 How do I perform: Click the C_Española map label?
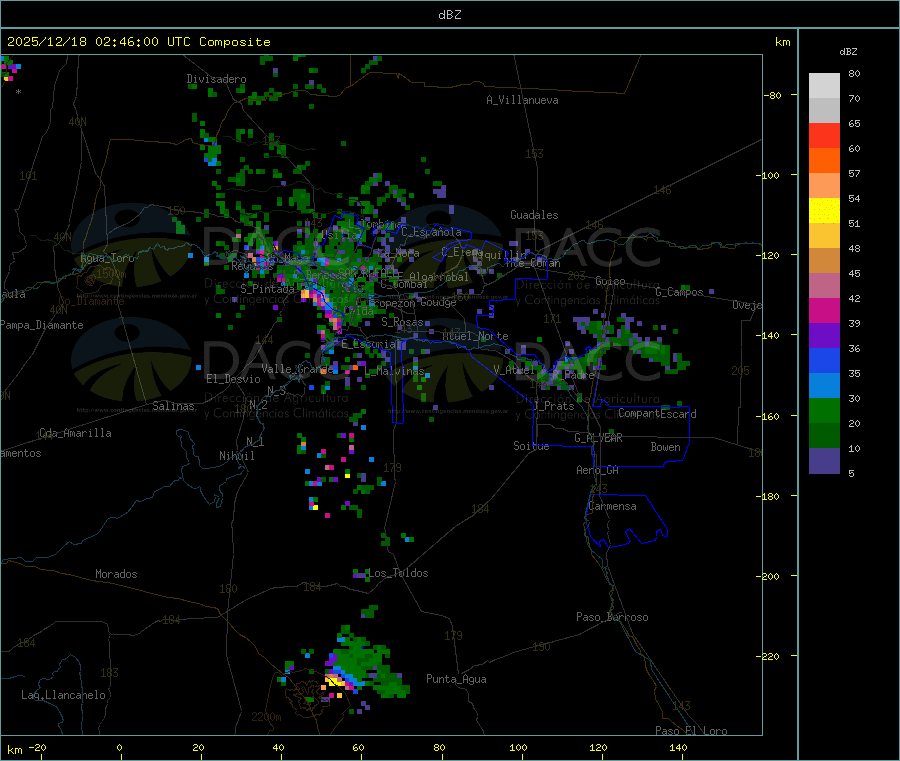click(432, 232)
